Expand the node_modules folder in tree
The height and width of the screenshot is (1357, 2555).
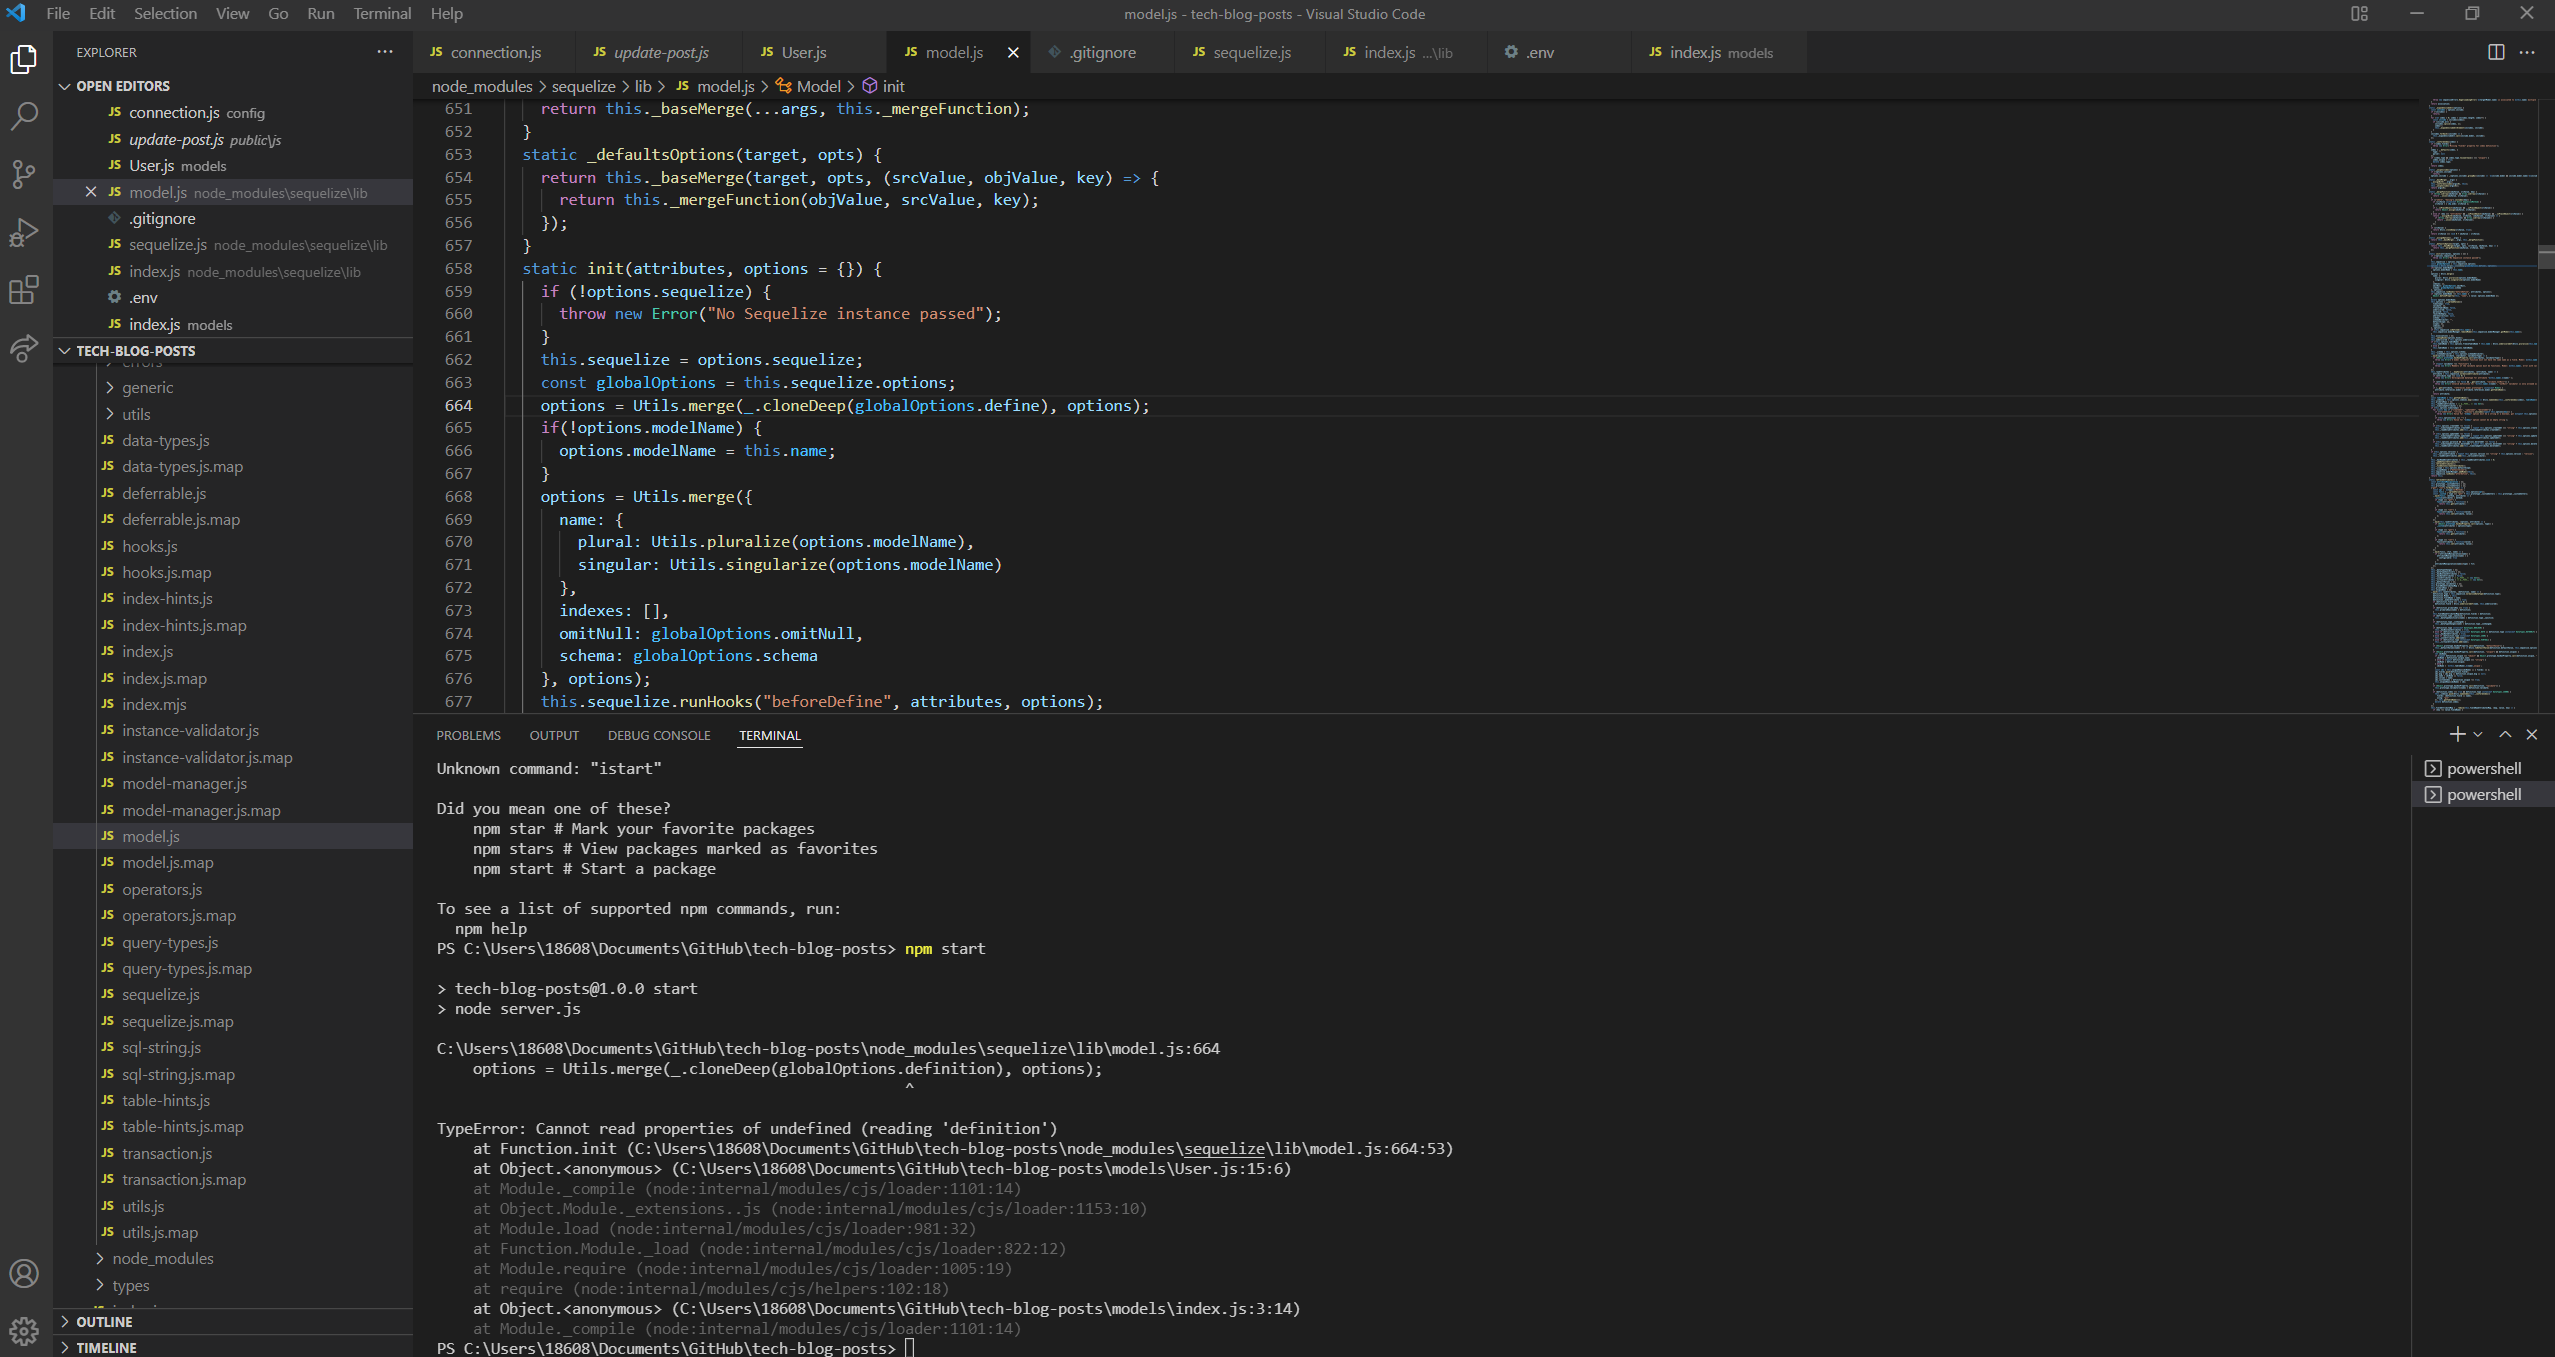tap(162, 1258)
